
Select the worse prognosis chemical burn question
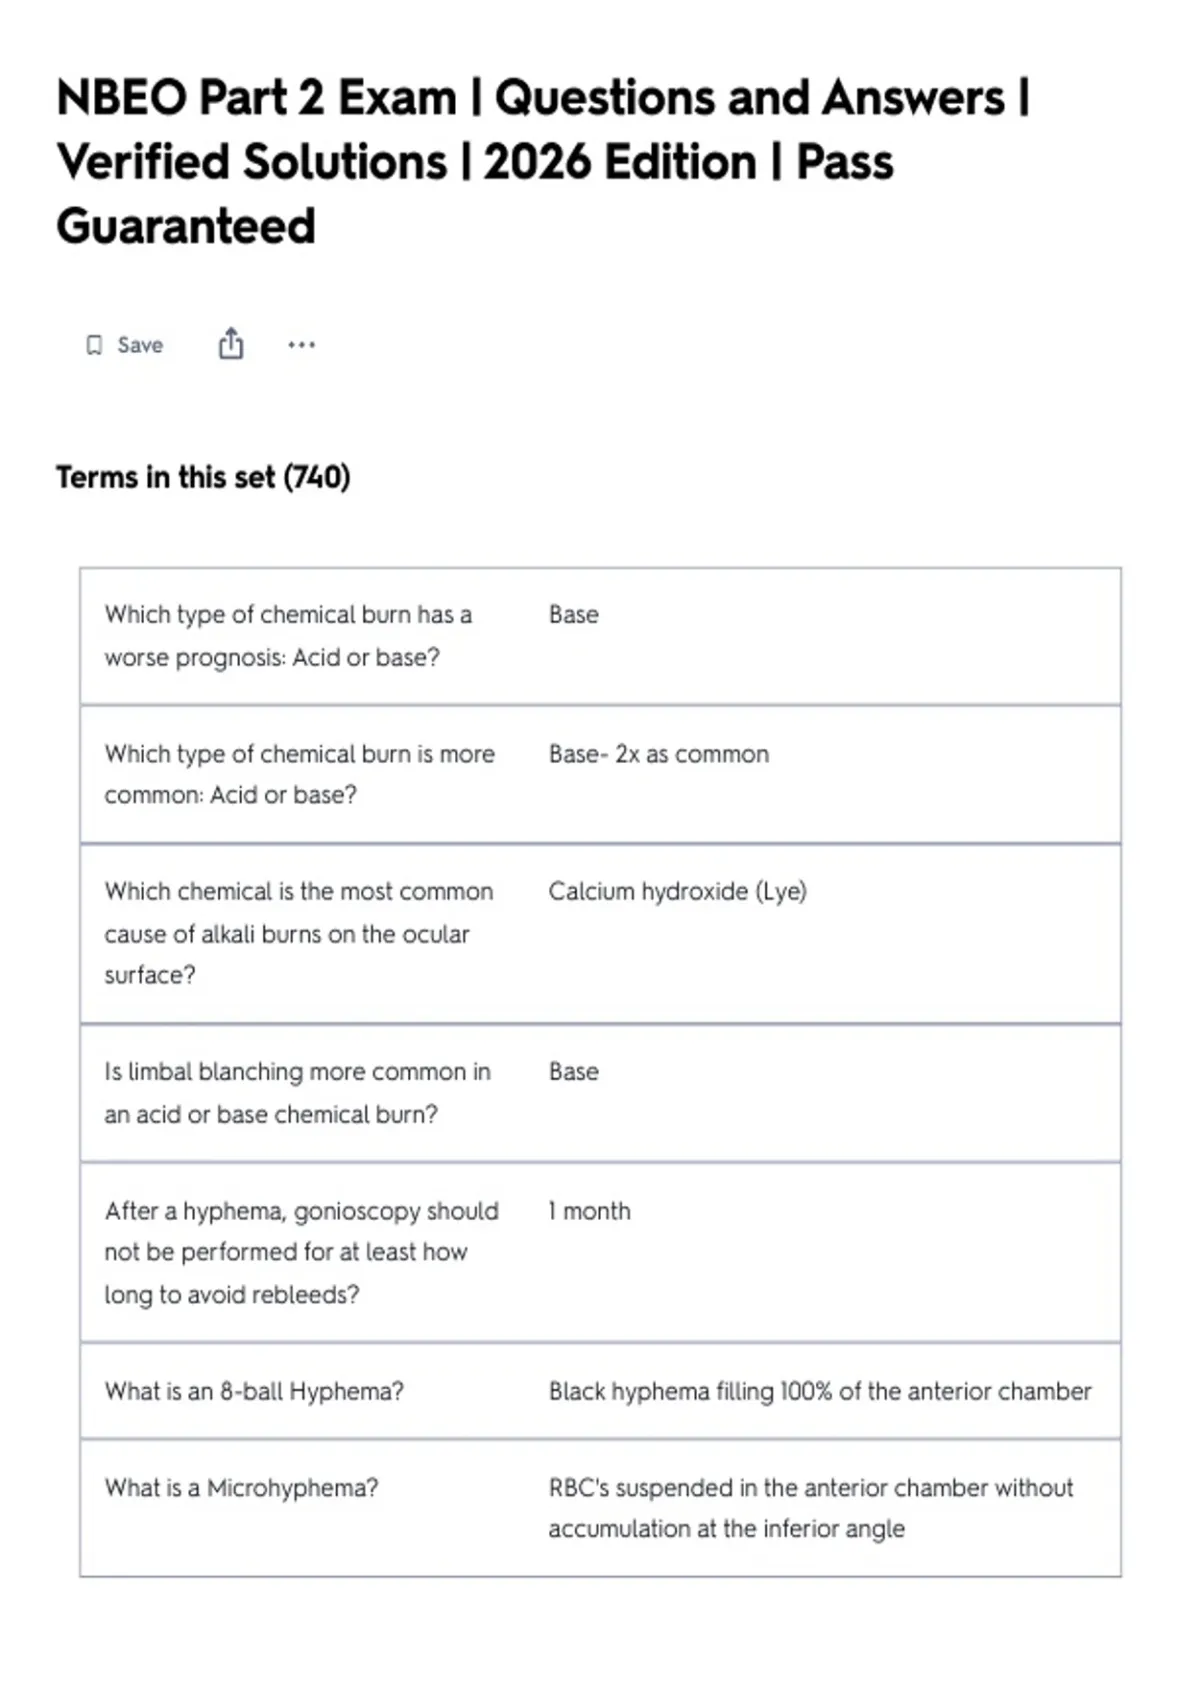pyautogui.click(x=288, y=636)
